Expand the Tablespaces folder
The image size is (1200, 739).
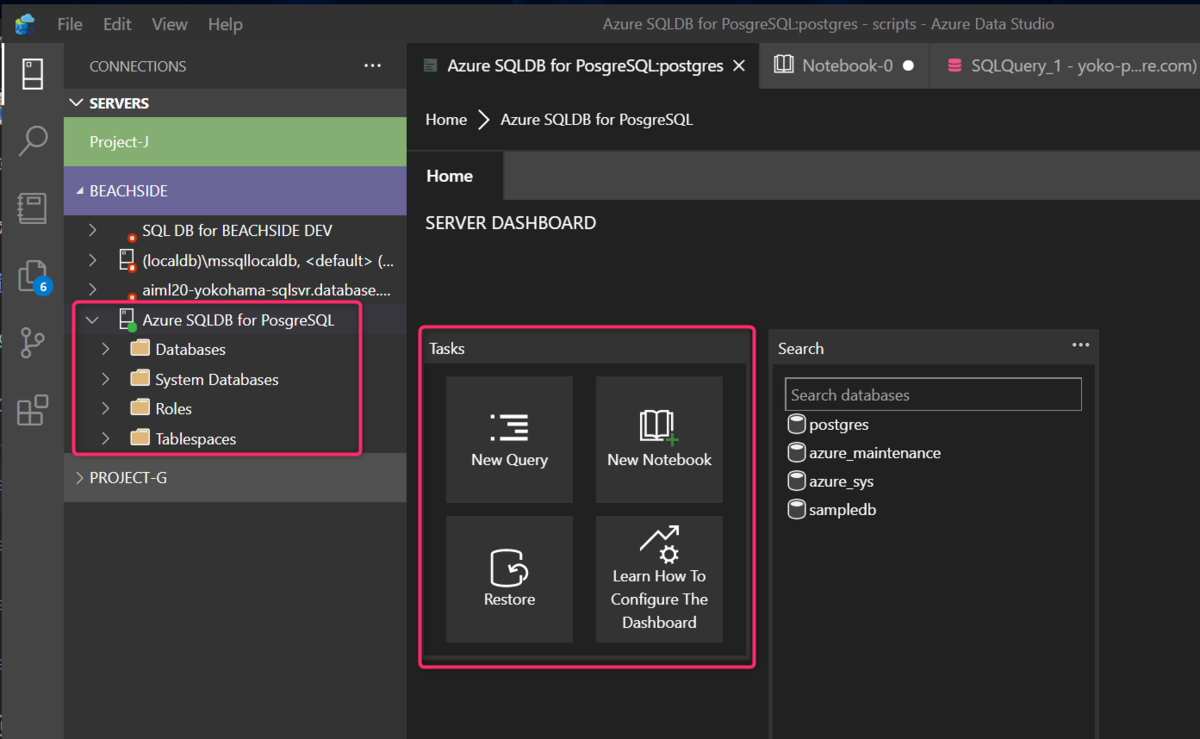click(x=106, y=438)
